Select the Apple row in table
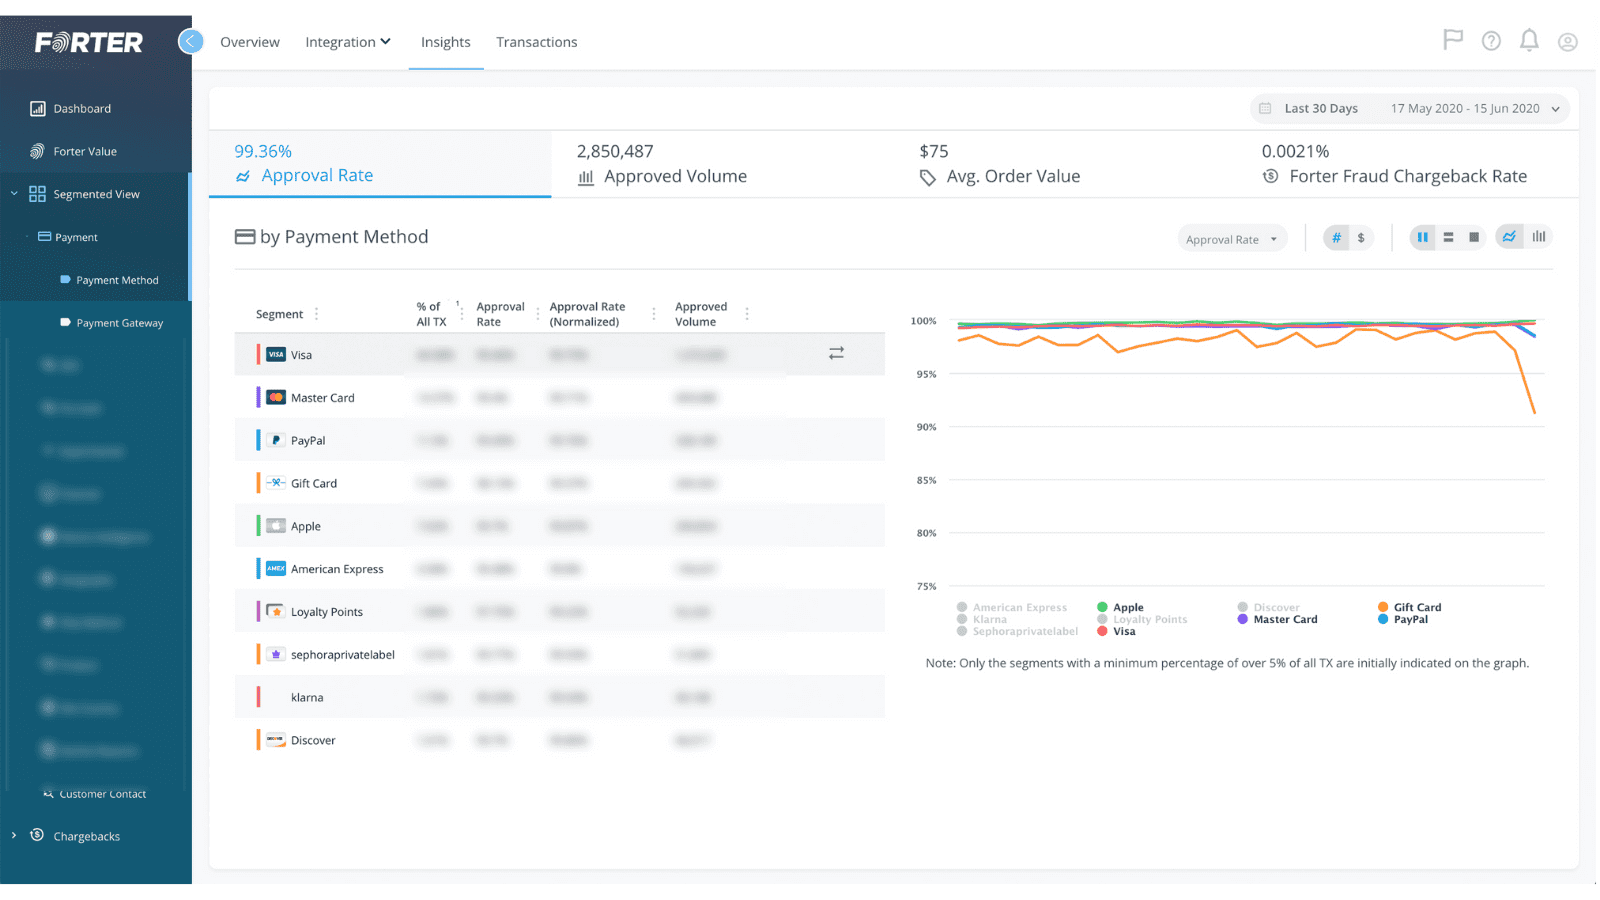 559,526
